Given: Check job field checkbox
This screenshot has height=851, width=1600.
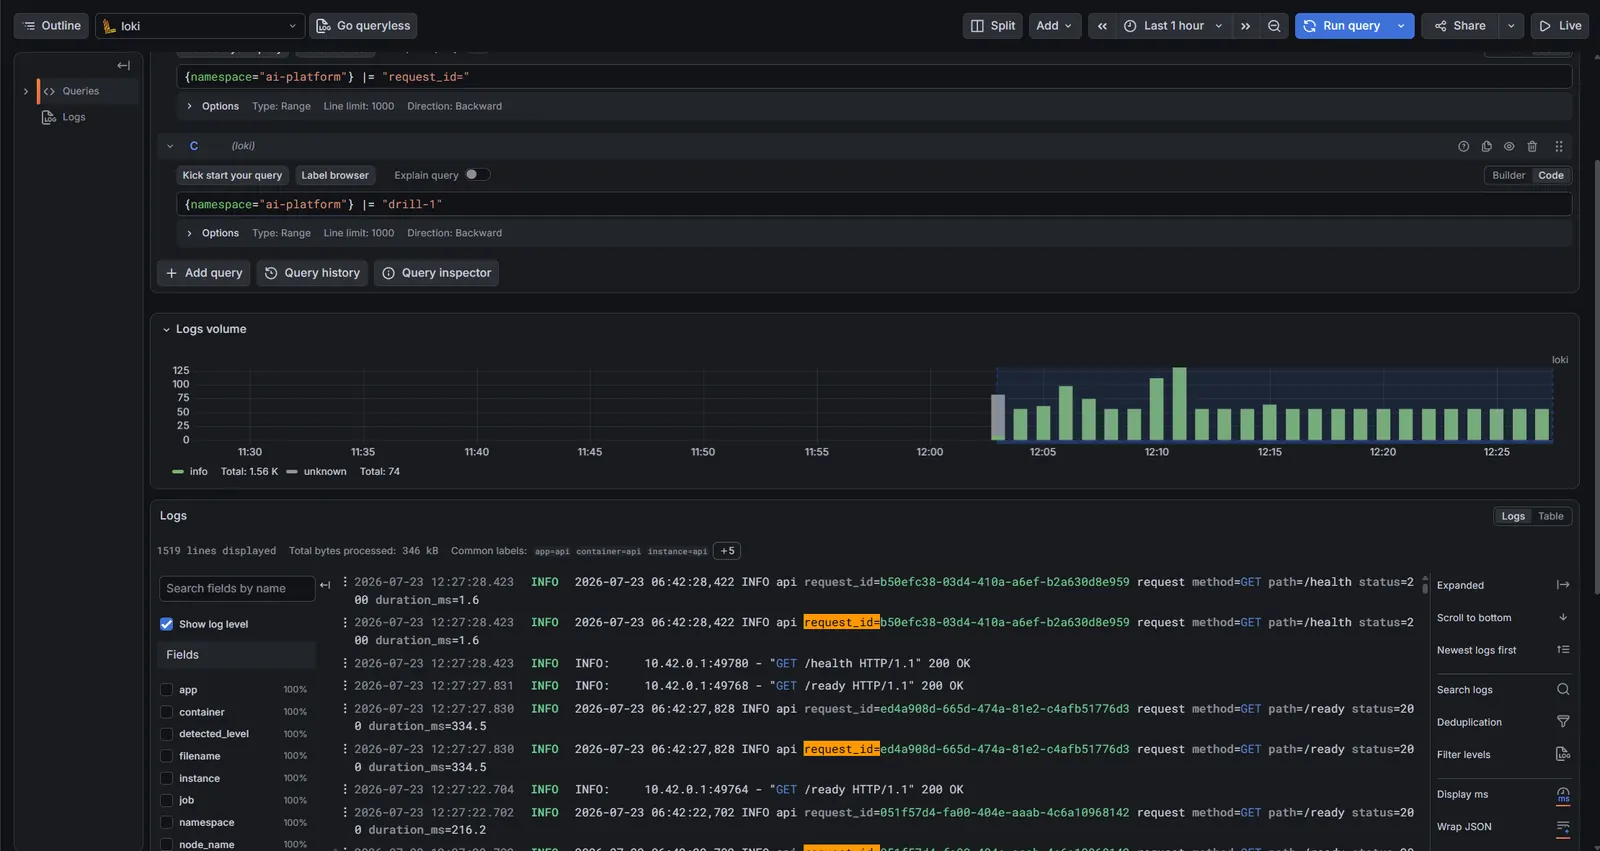Looking at the screenshot, I should 167,800.
